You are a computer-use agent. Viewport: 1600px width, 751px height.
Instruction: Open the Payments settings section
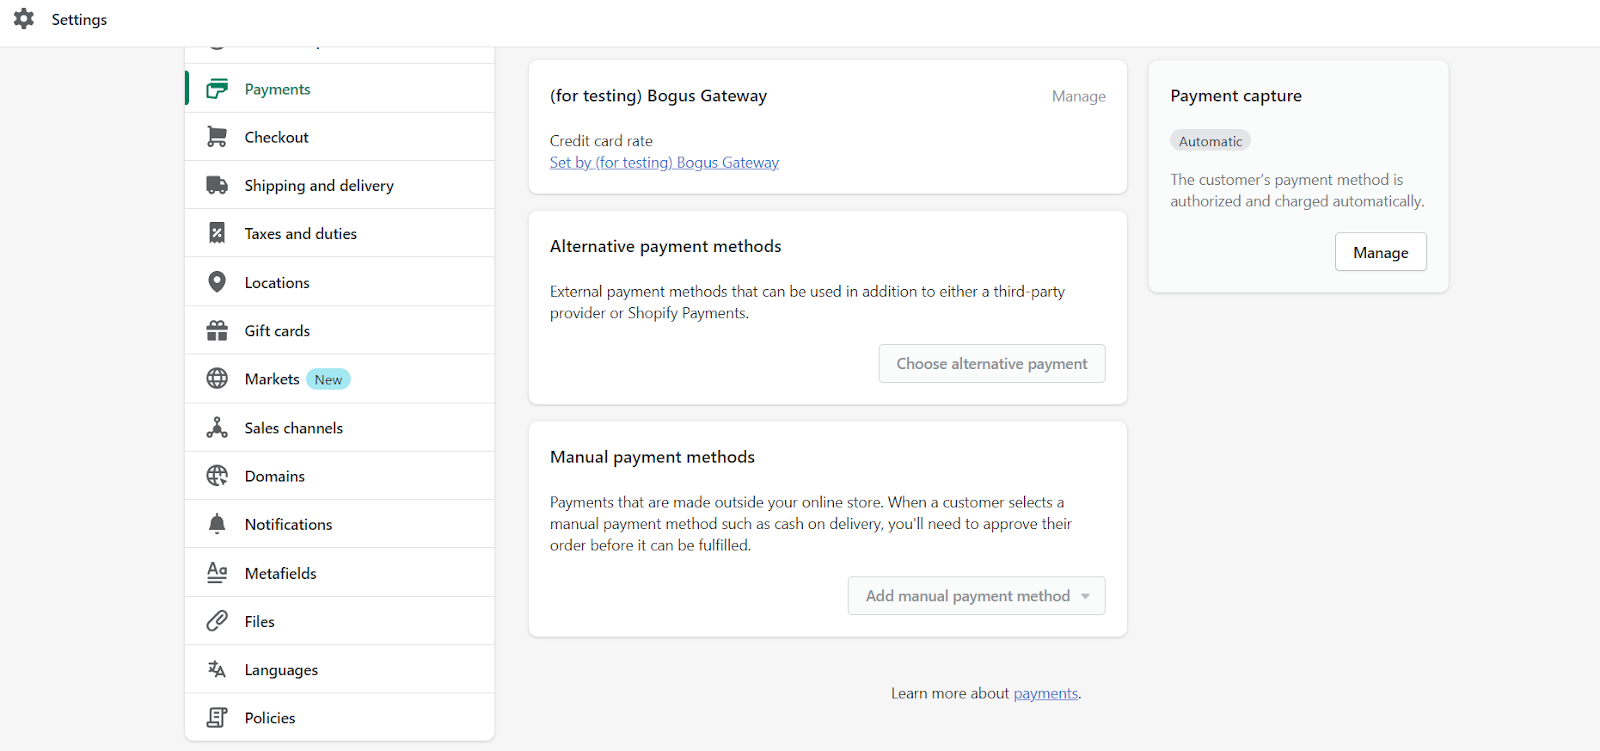point(277,89)
